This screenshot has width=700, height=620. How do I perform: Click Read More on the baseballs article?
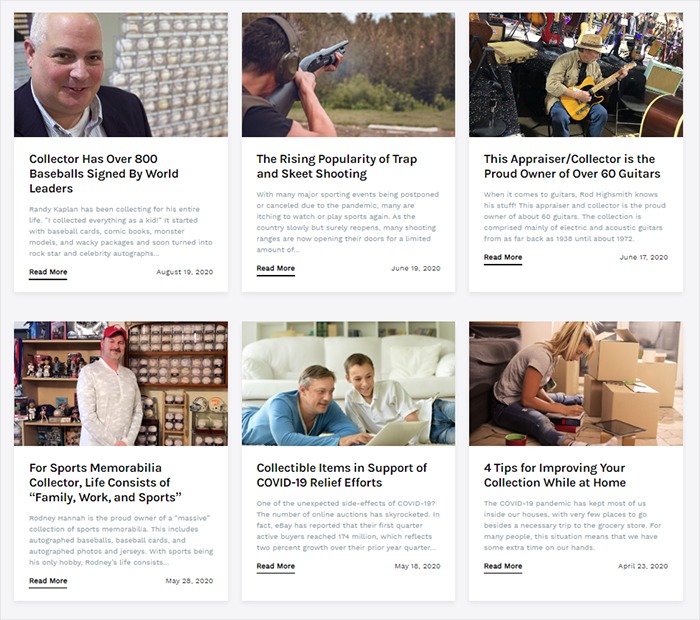(48, 272)
